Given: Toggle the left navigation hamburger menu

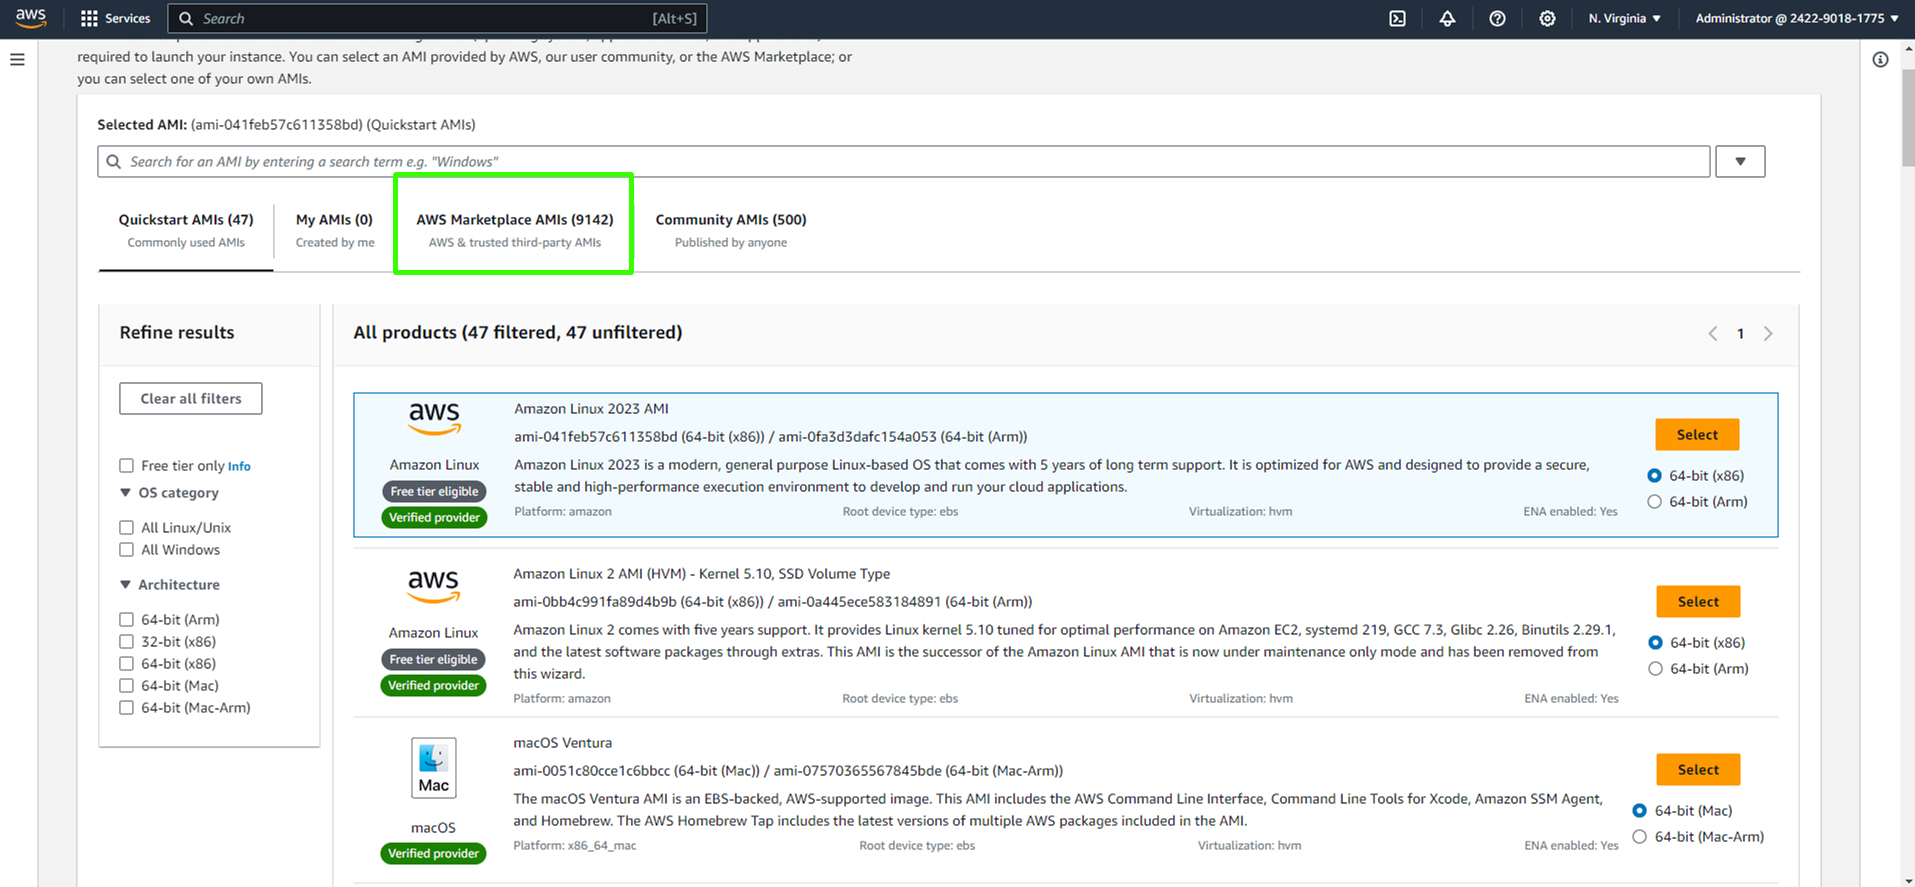Looking at the screenshot, I should [x=17, y=60].
